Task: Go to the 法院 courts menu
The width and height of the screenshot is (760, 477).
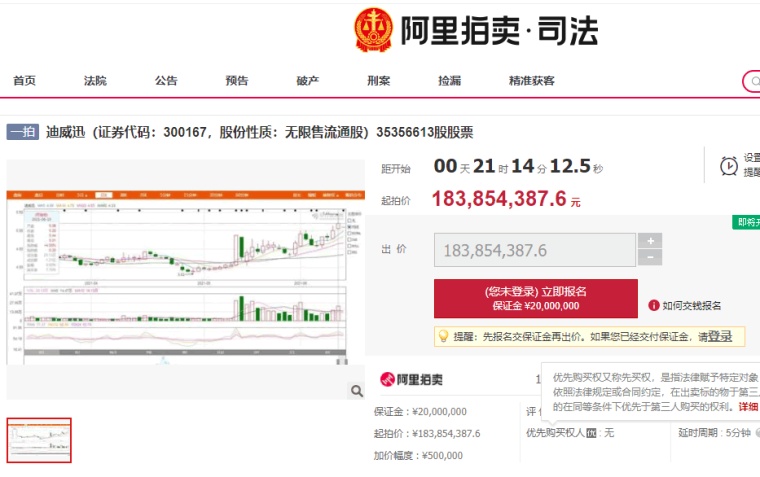Action: tap(95, 81)
